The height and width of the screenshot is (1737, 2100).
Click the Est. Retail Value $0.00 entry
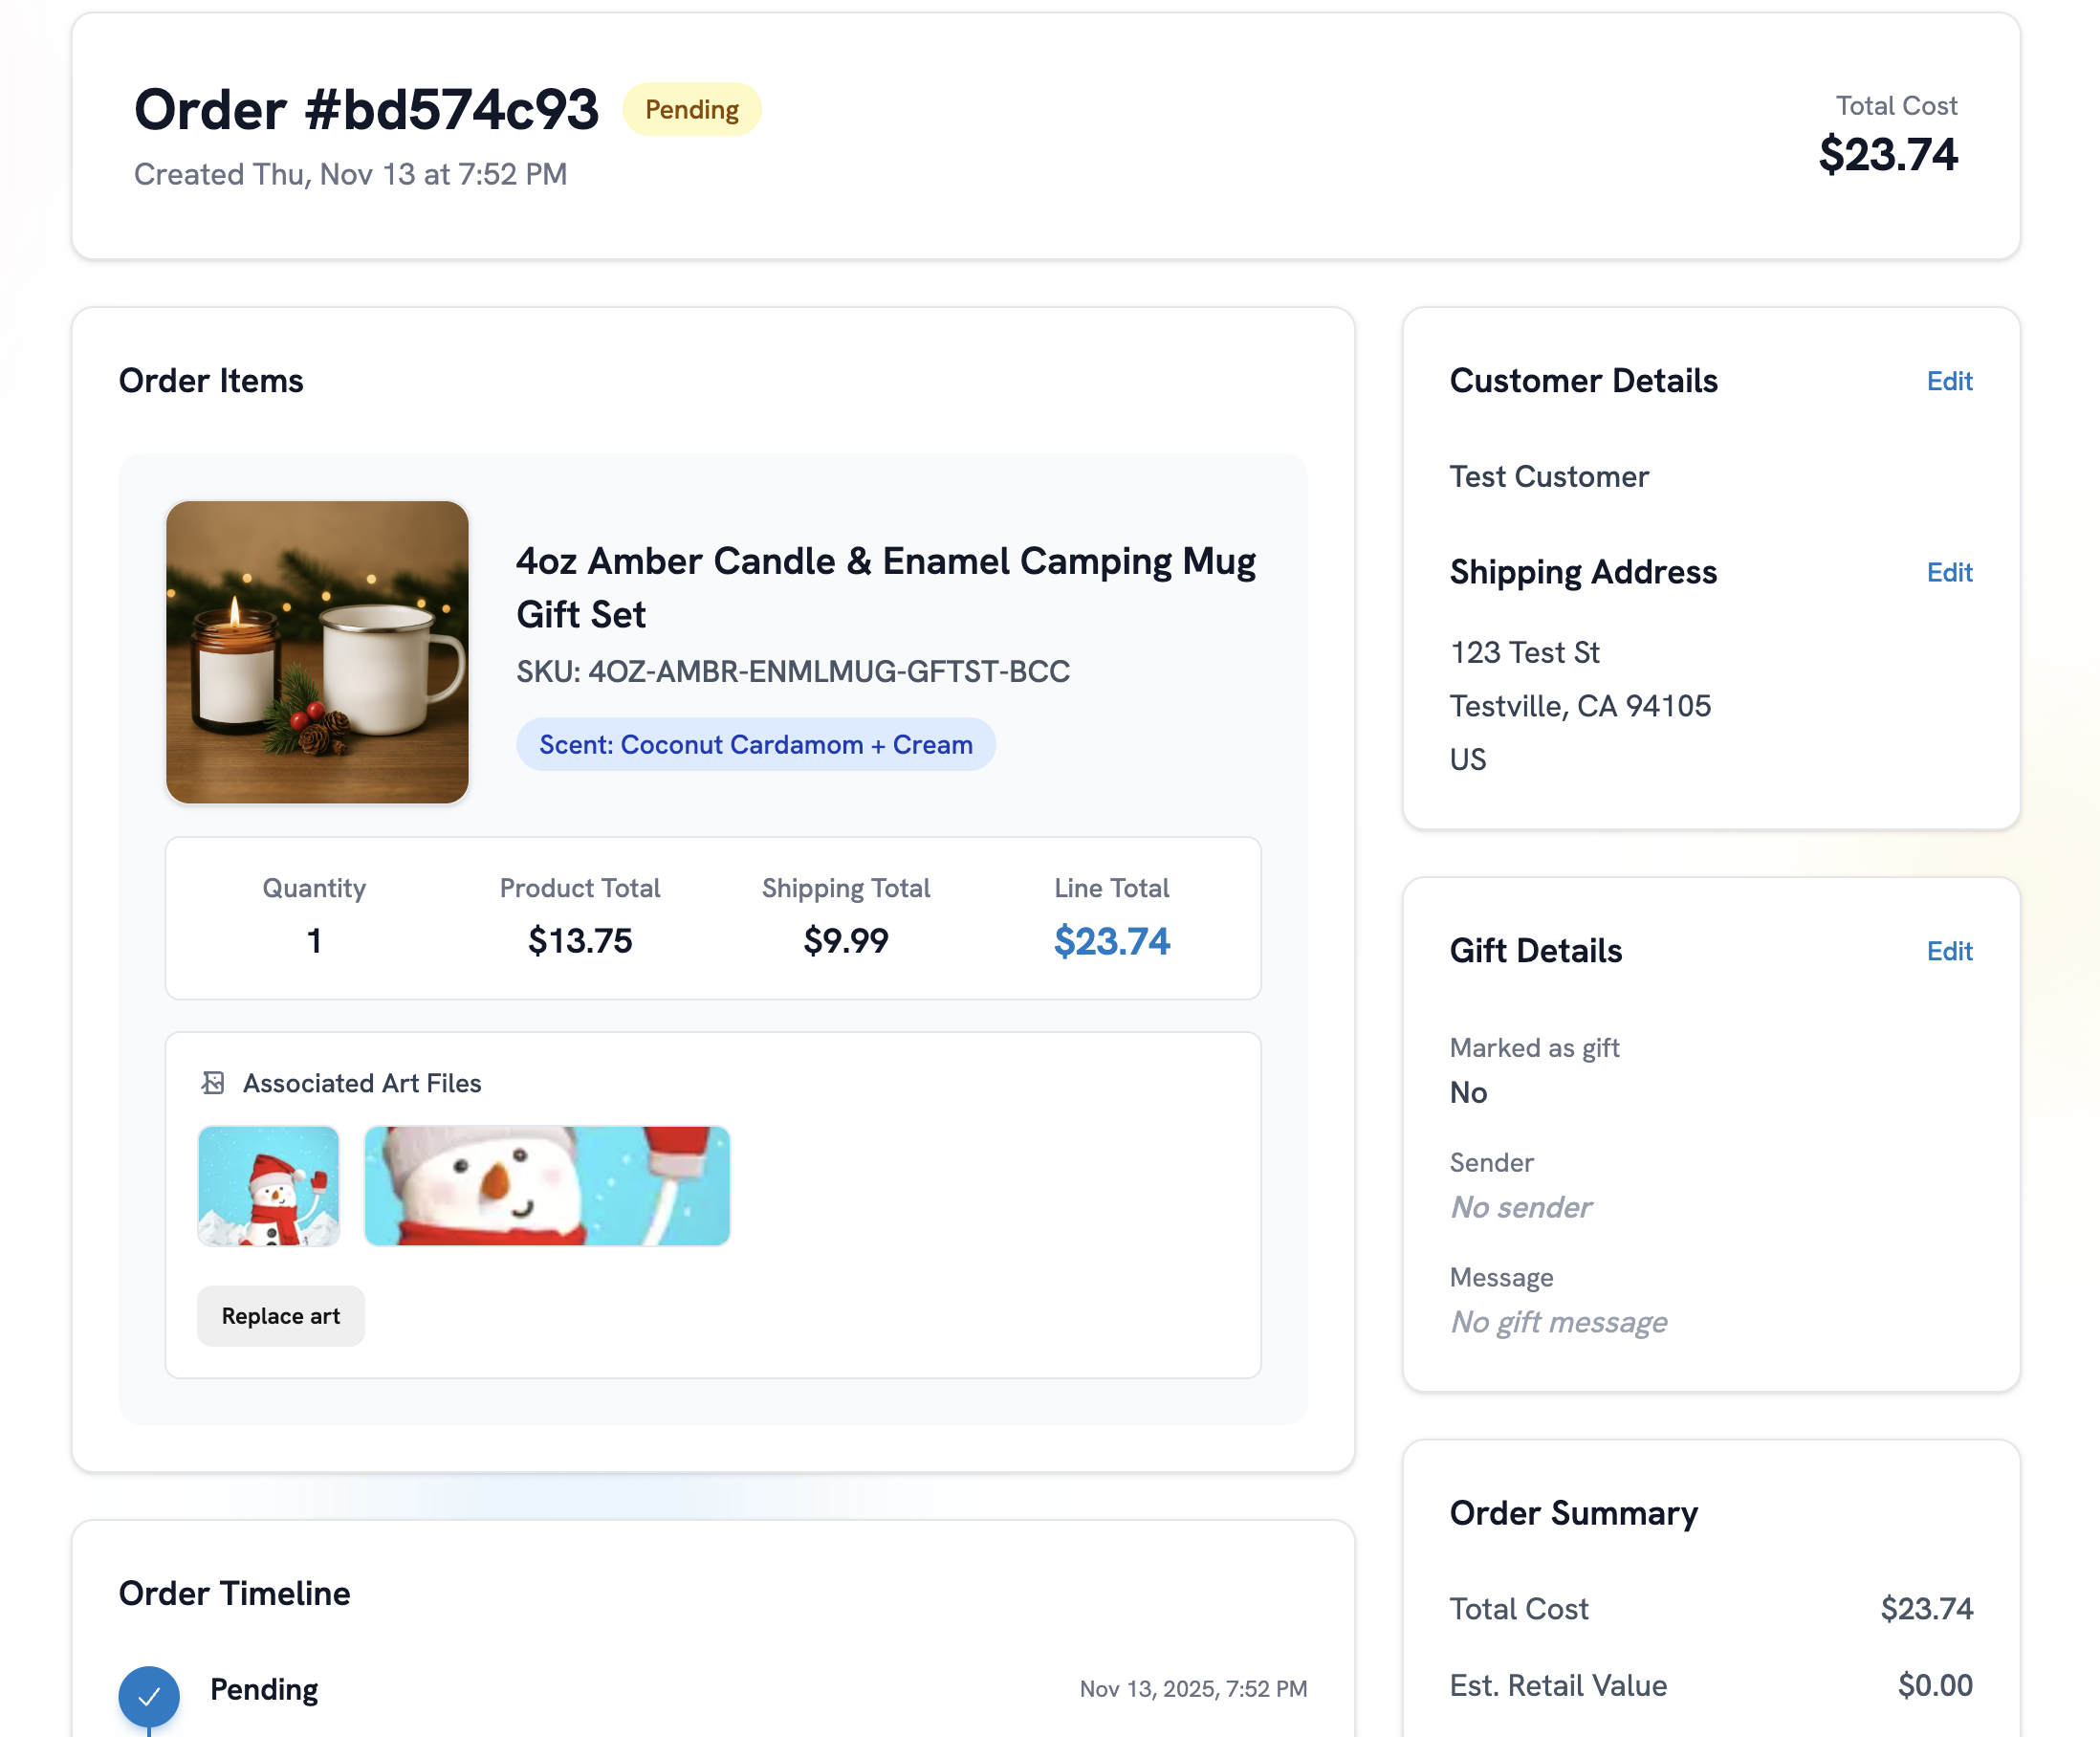[1710, 1685]
